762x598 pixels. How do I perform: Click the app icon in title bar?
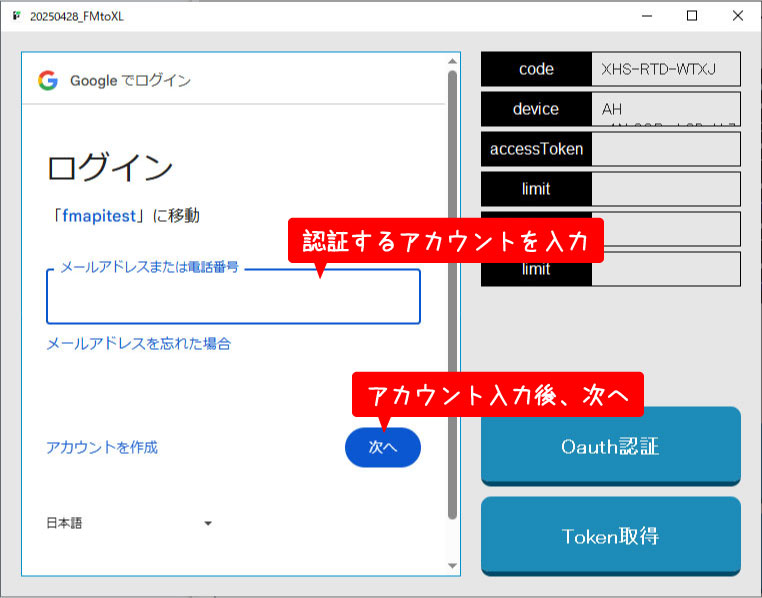(17, 16)
